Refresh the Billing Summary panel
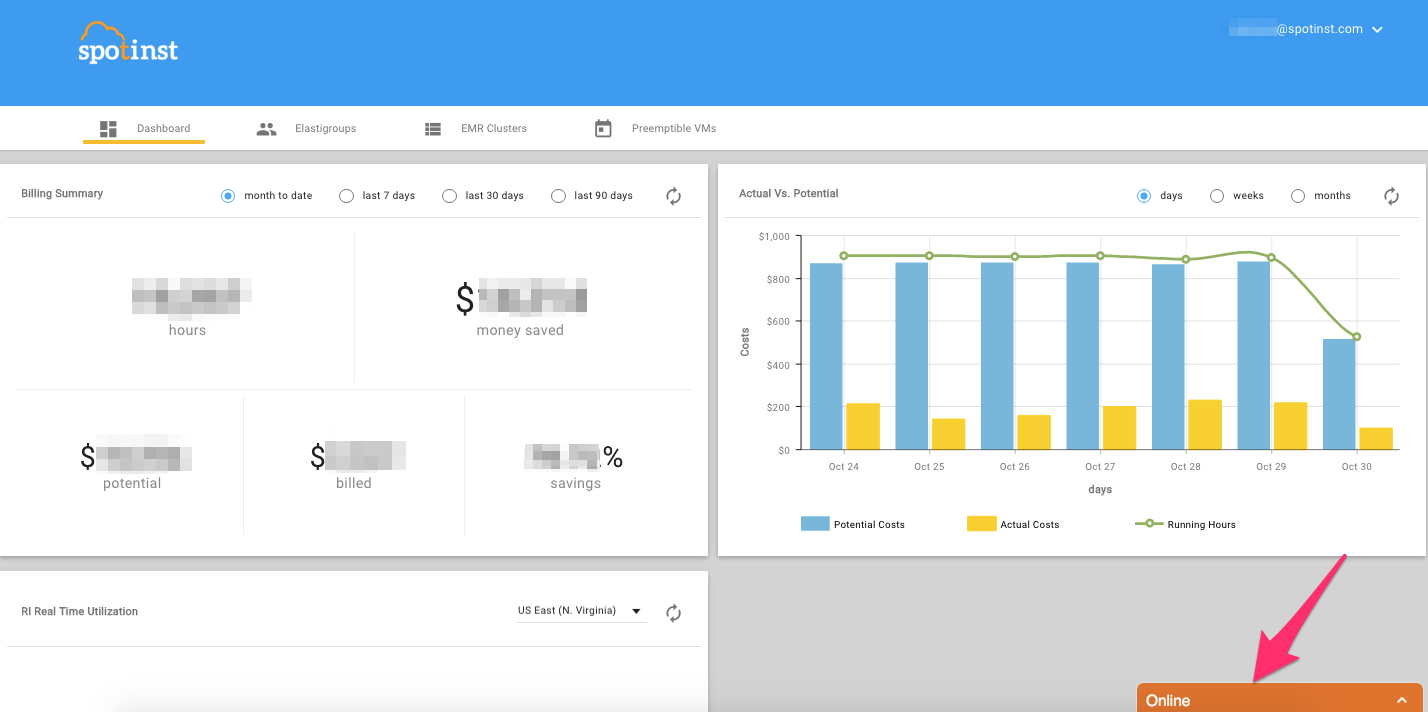 (x=674, y=196)
